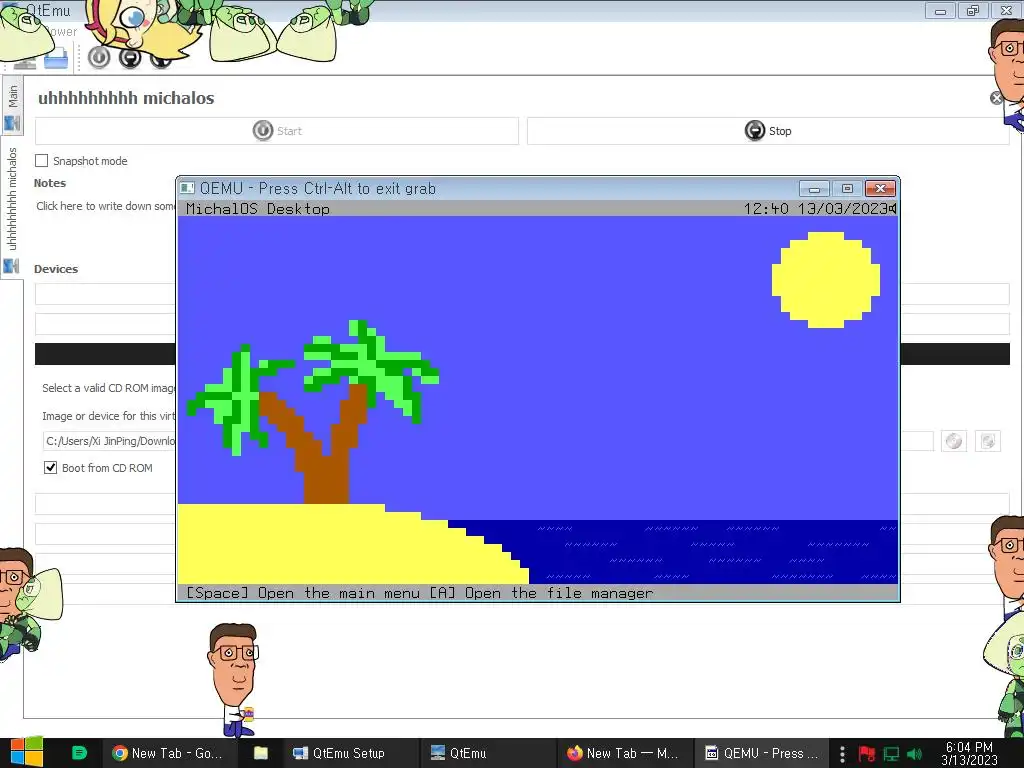Click the 12:40 13/03/2023 clock in MichalOS

click(816, 209)
